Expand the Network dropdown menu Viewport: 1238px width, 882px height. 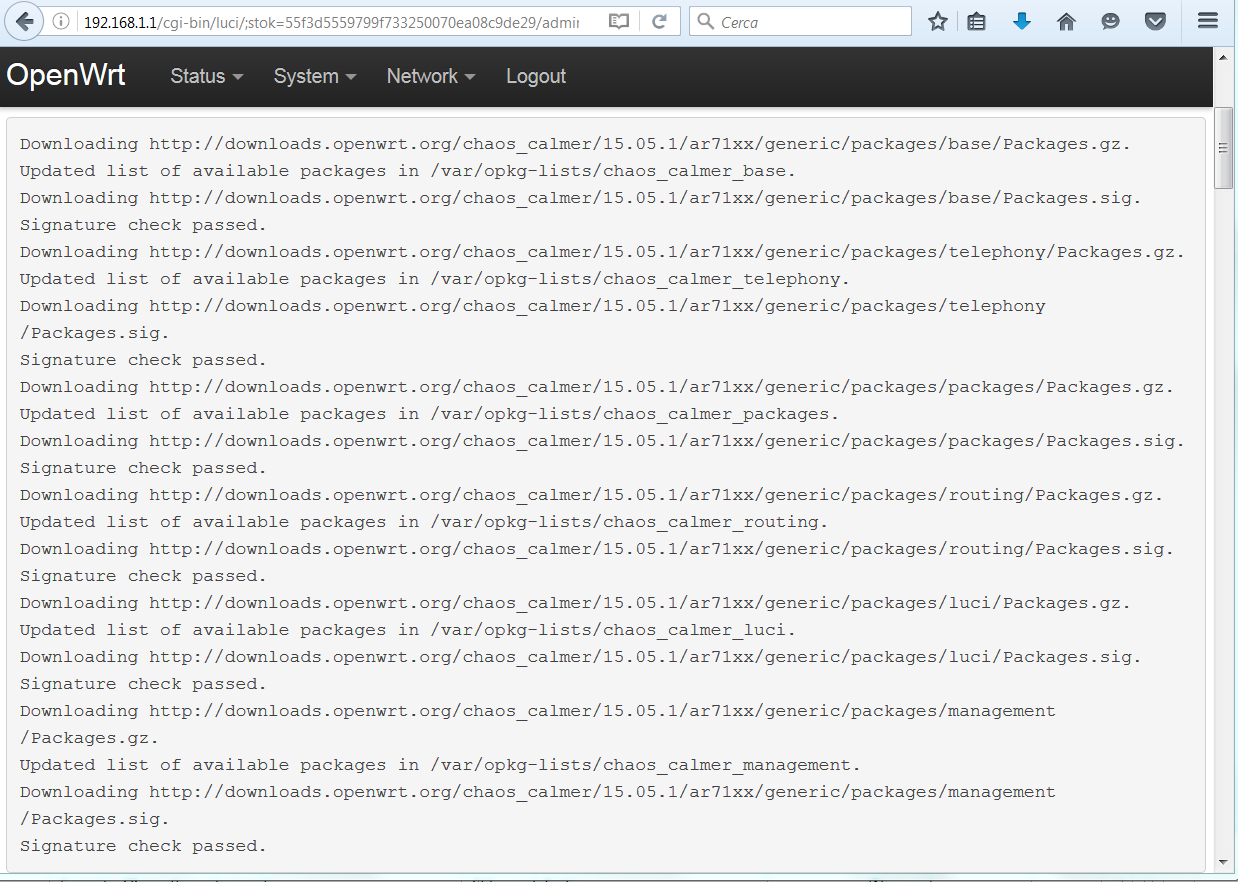tap(430, 76)
